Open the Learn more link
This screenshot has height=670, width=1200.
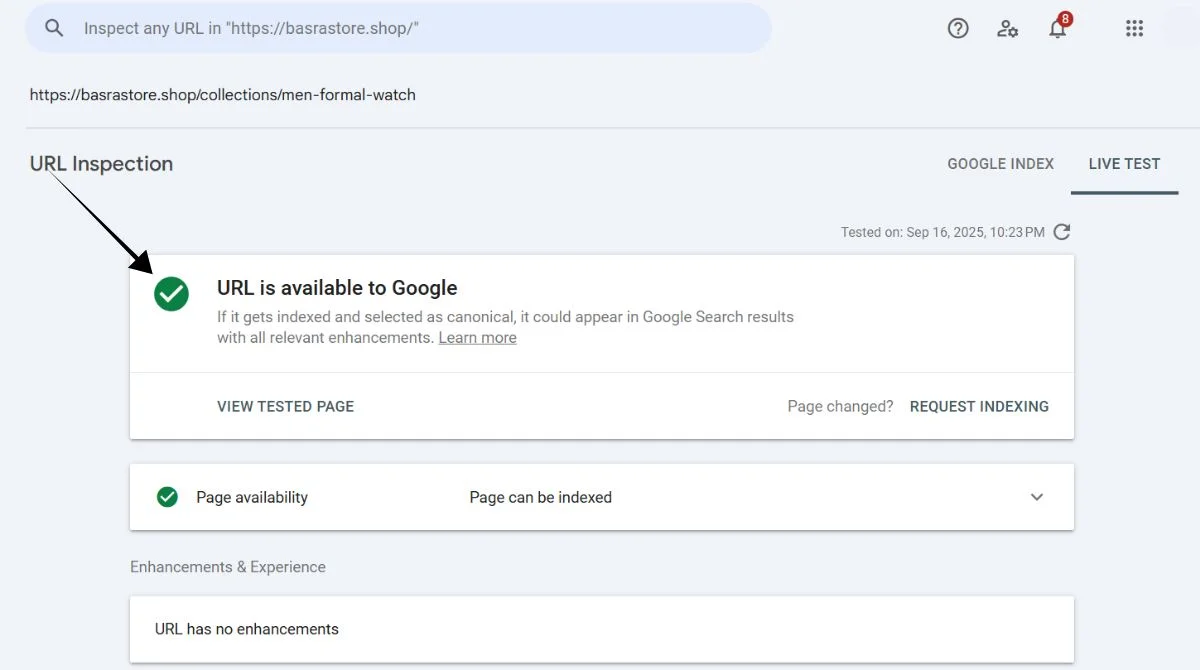477,338
